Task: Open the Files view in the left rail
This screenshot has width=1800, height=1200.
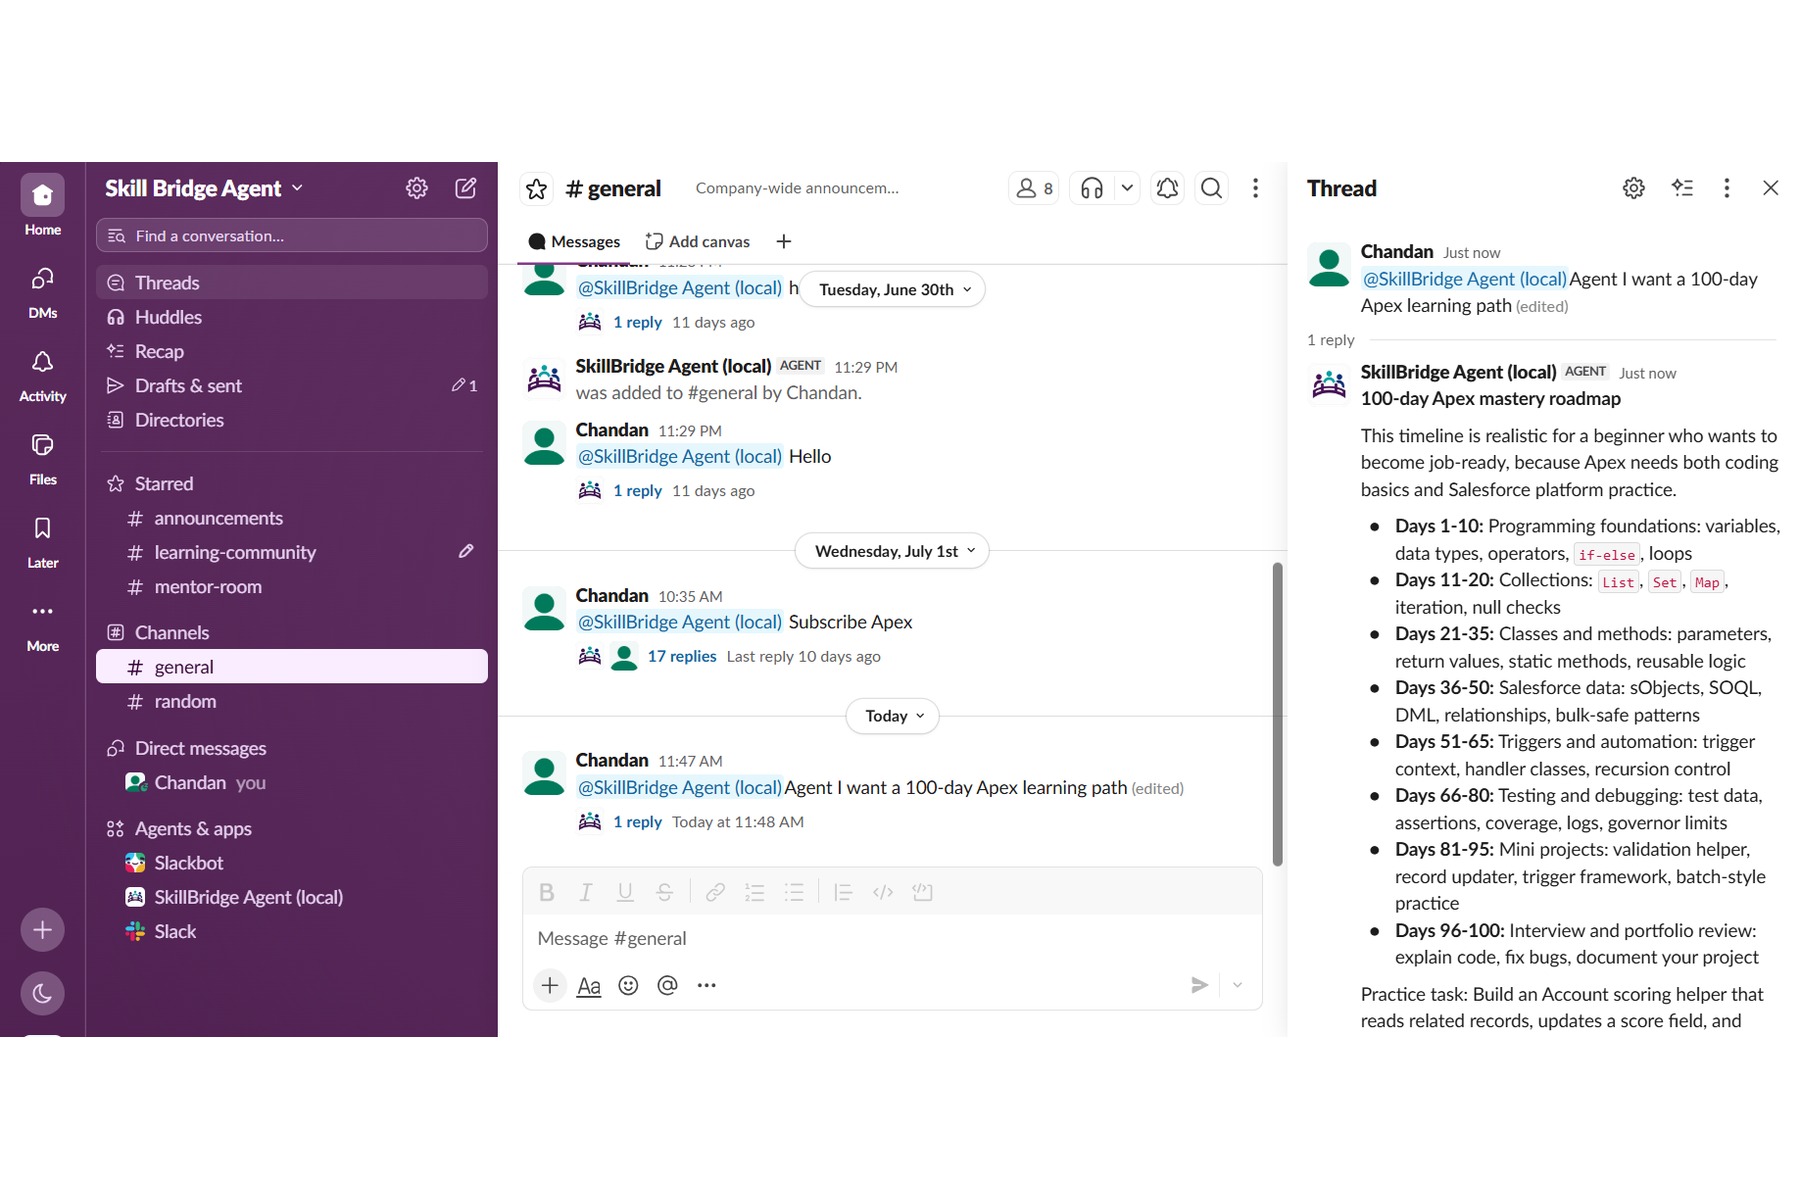Action: 42,457
